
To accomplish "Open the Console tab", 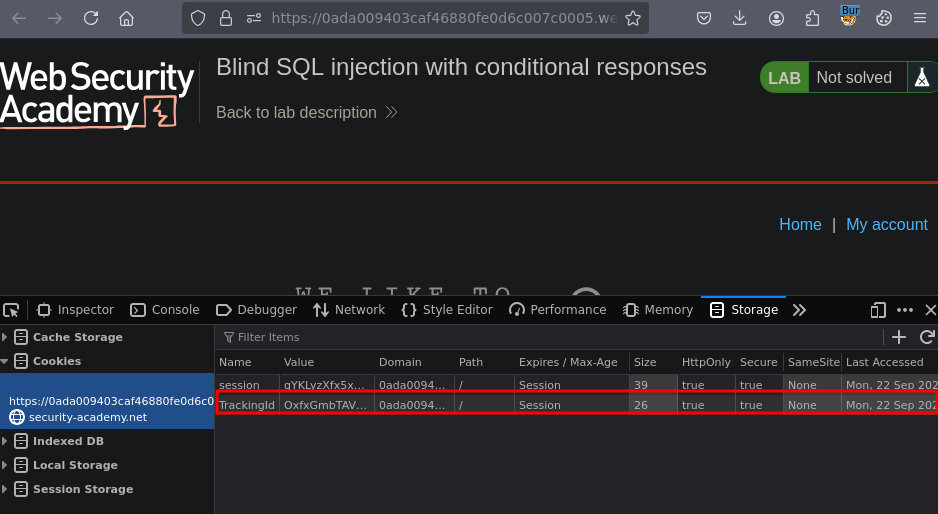I will [165, 310].
